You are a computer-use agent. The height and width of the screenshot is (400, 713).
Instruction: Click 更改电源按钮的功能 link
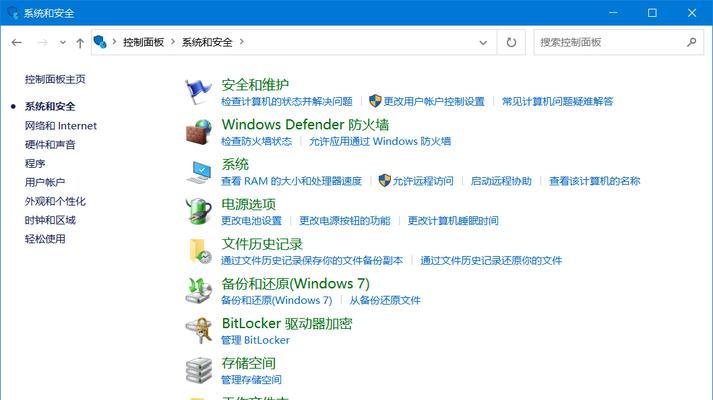pyautogui.click(x=345, y=220)
